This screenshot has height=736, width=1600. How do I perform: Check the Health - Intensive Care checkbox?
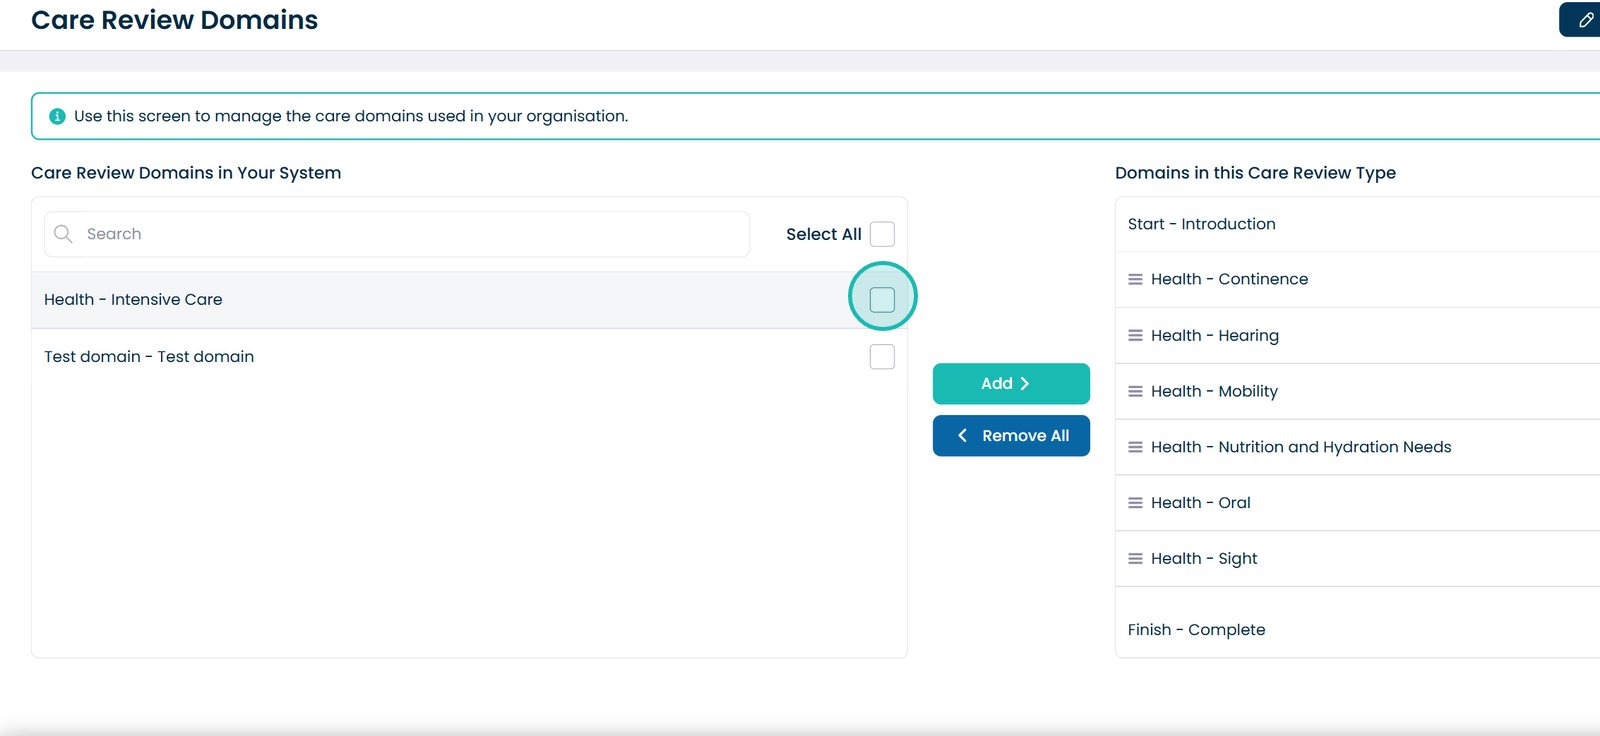point(882,299)
